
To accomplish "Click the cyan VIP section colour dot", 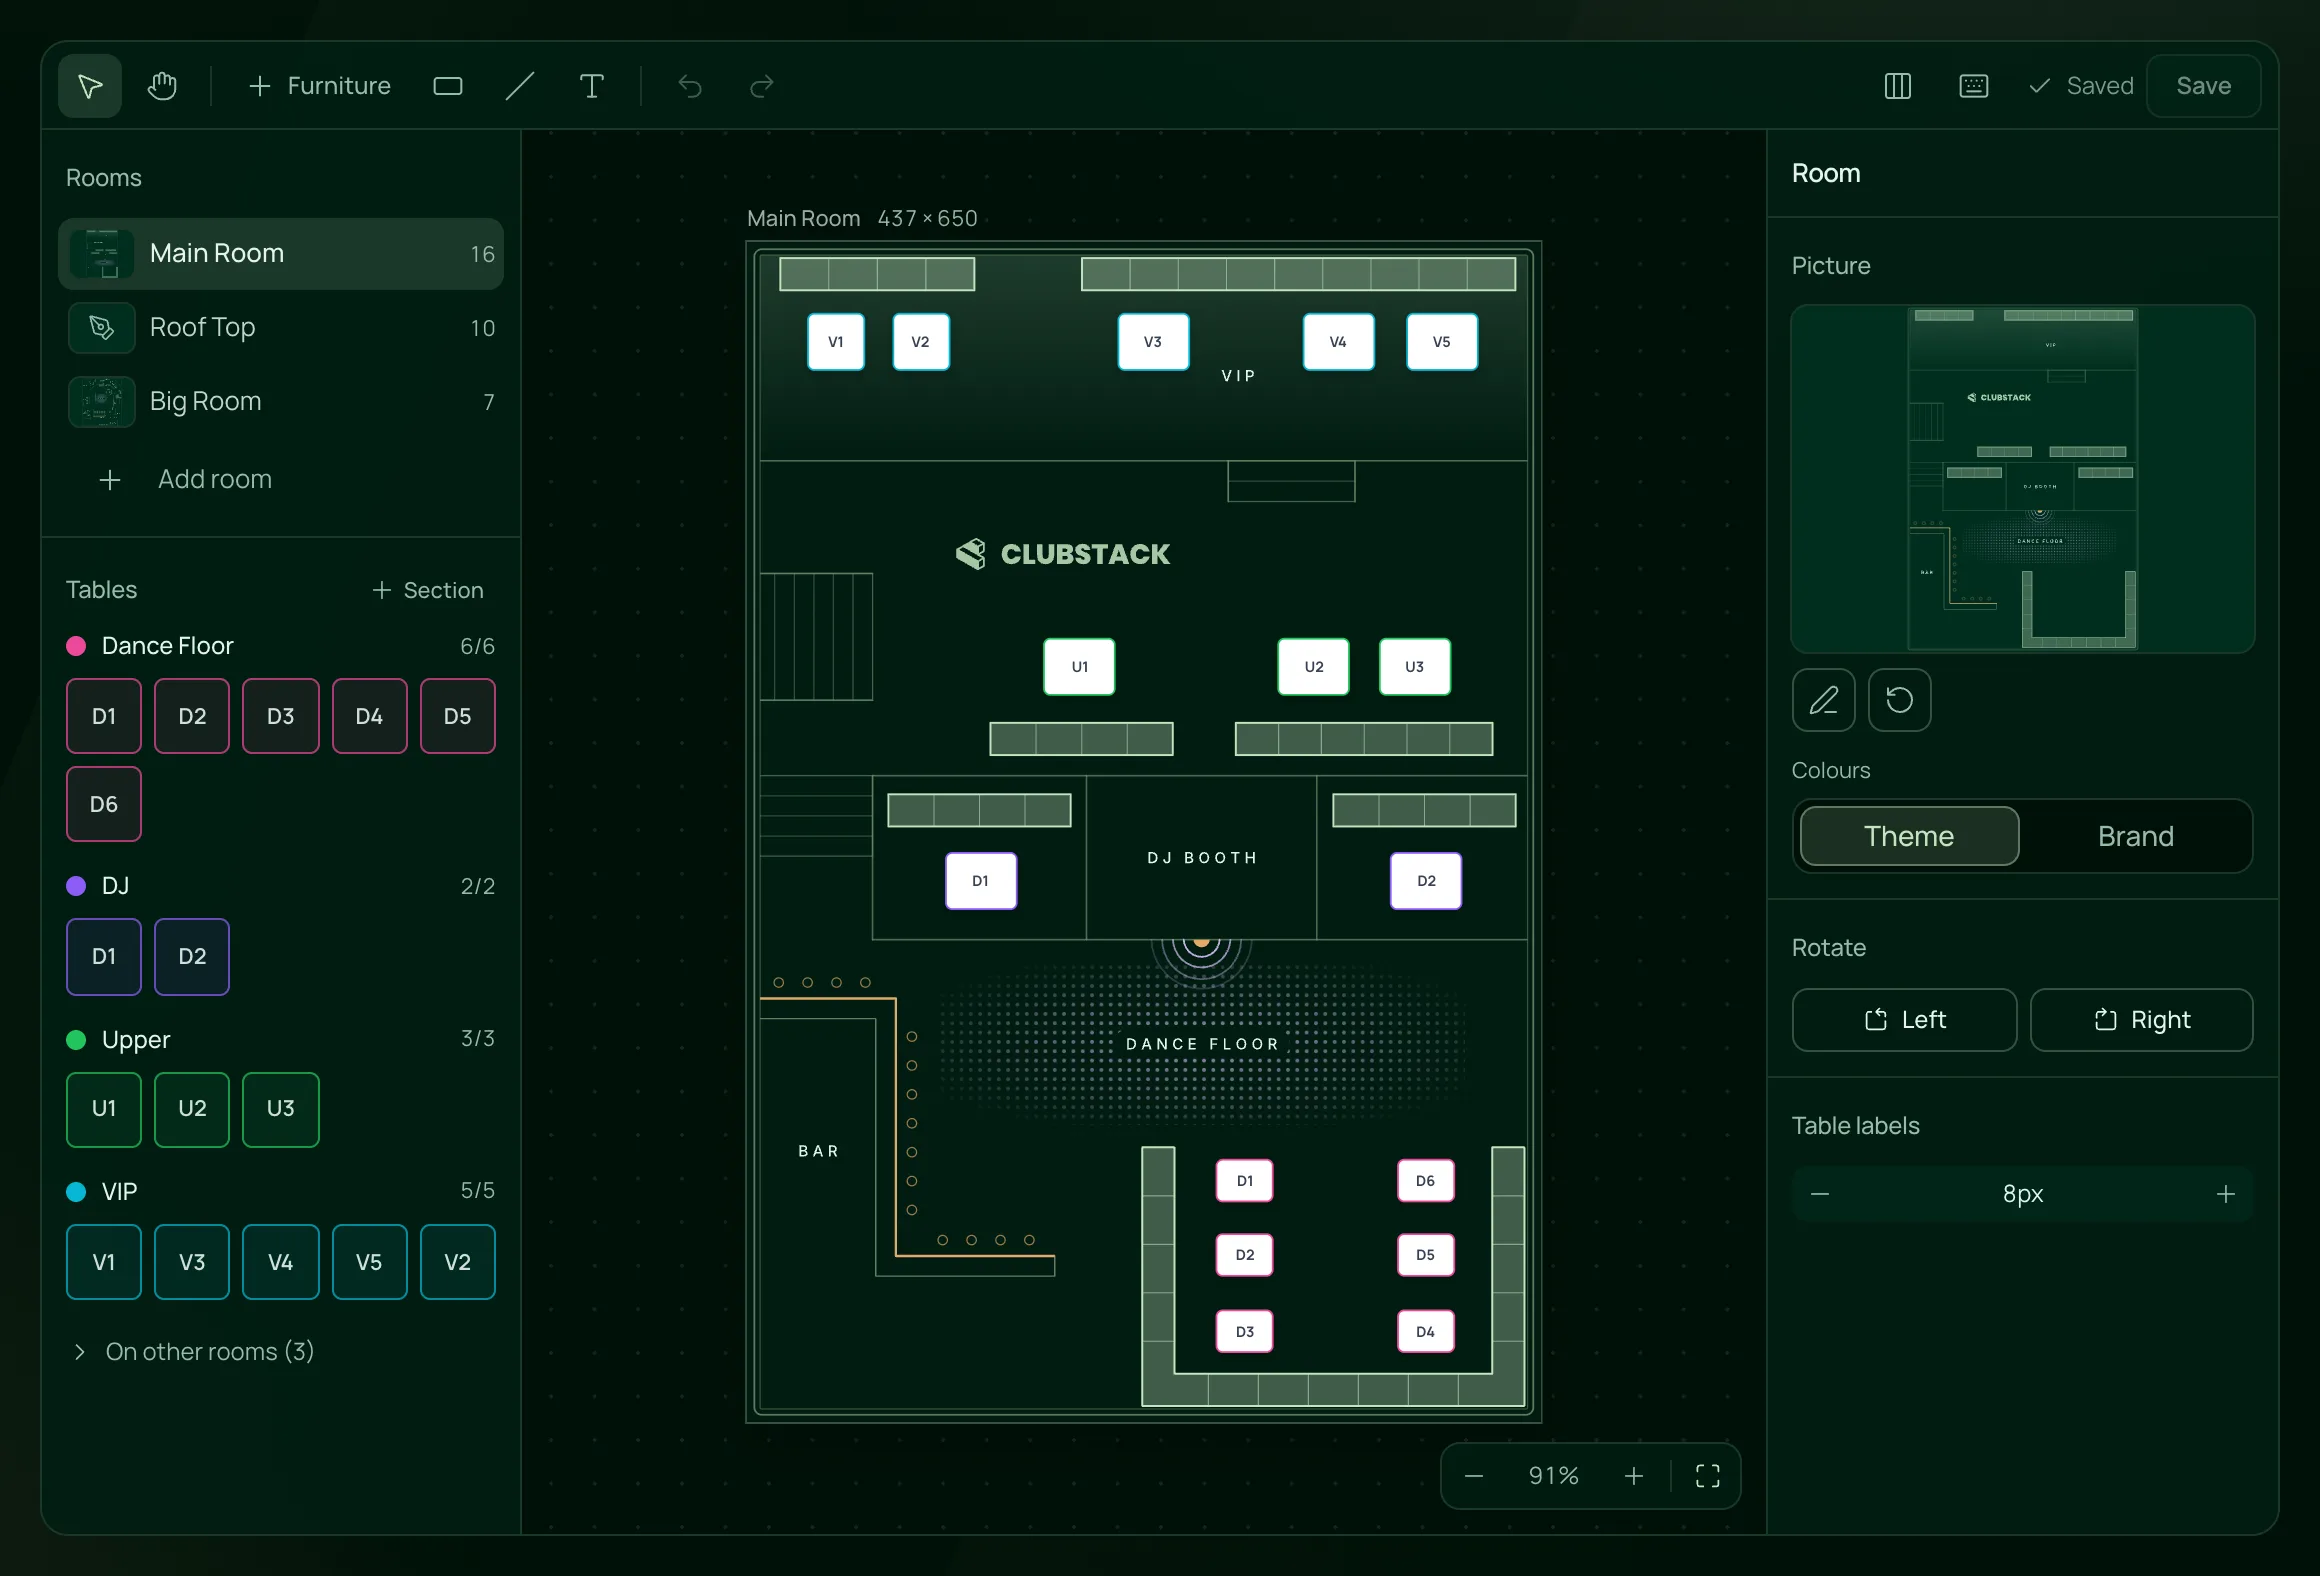I will [76, 1192].
